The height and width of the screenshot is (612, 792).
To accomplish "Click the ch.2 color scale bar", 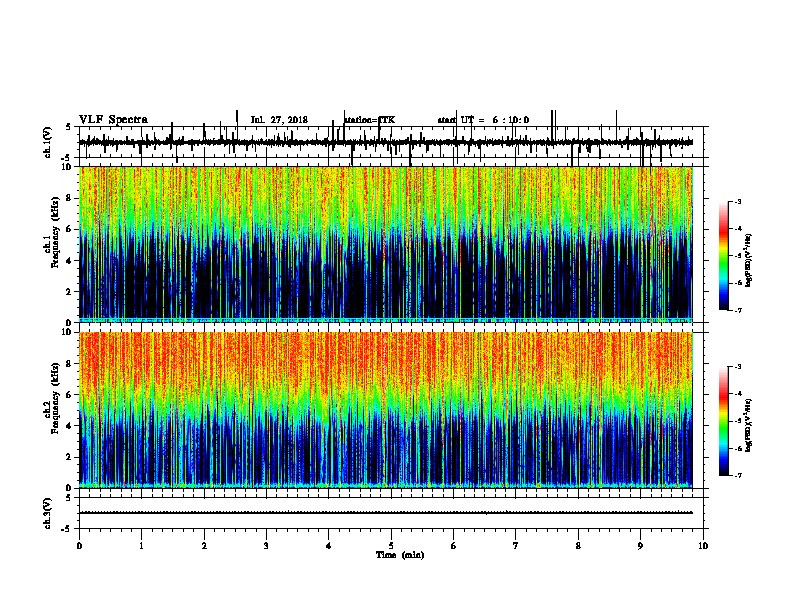I will pos(723,421).
